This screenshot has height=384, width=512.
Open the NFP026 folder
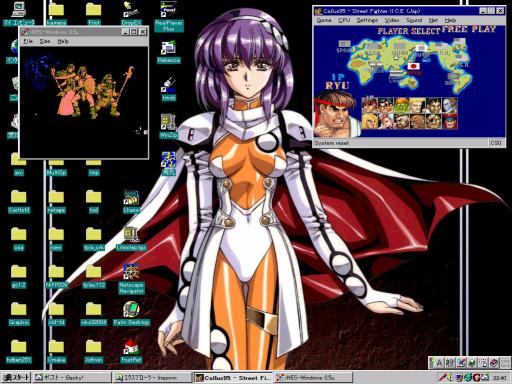tap(56, 277)
